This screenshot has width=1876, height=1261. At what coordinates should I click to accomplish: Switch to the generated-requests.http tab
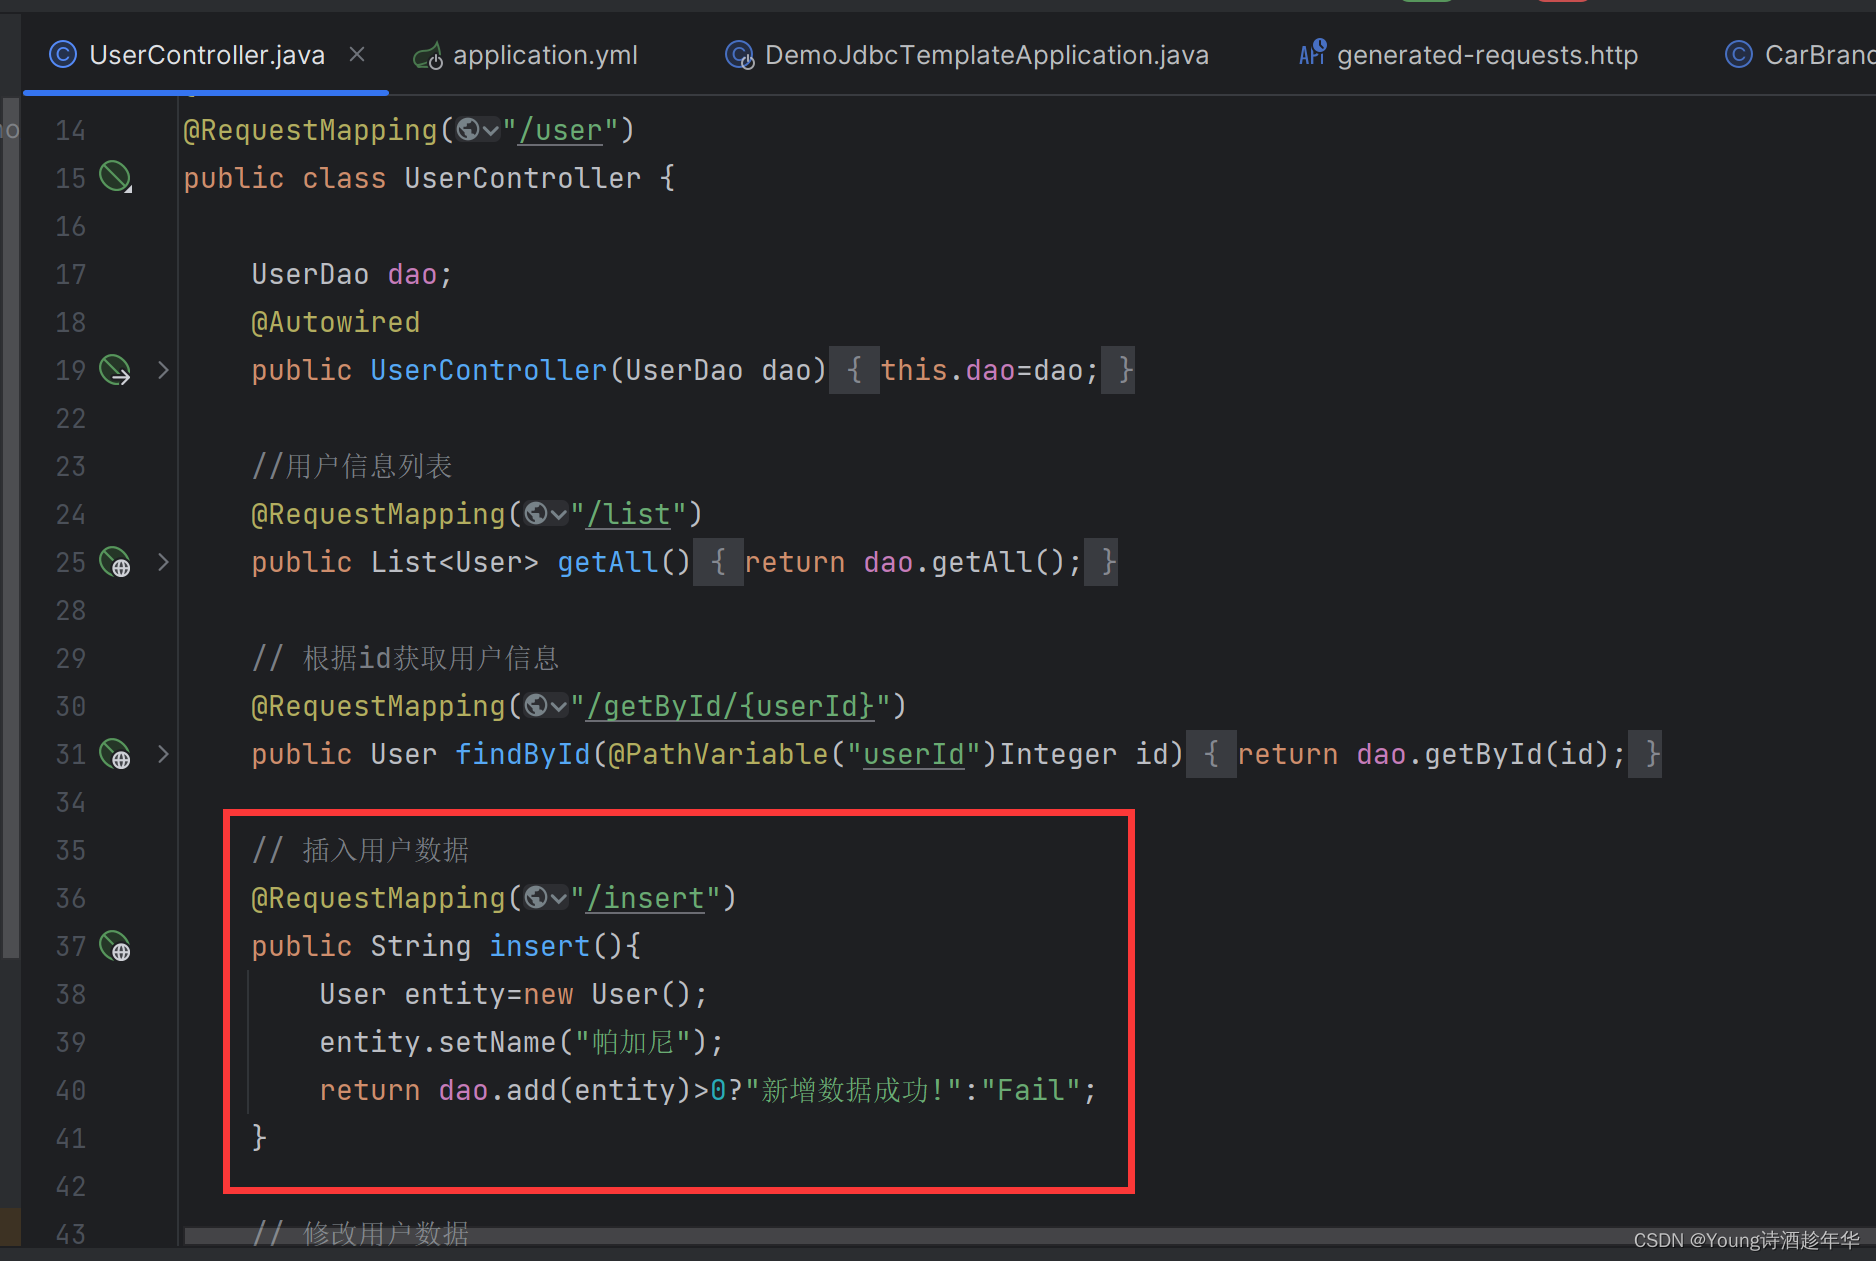coord(1487,55)
